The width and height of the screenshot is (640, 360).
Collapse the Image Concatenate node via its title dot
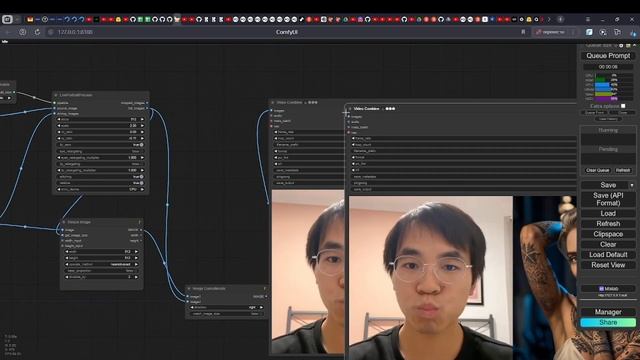coord(189,289)
